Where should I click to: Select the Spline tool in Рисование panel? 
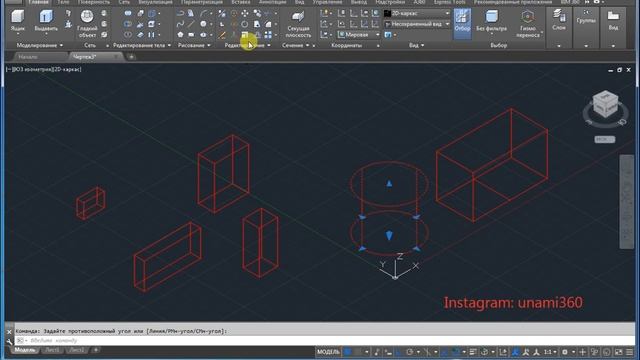pyautogui.click(x=180, y=24)
